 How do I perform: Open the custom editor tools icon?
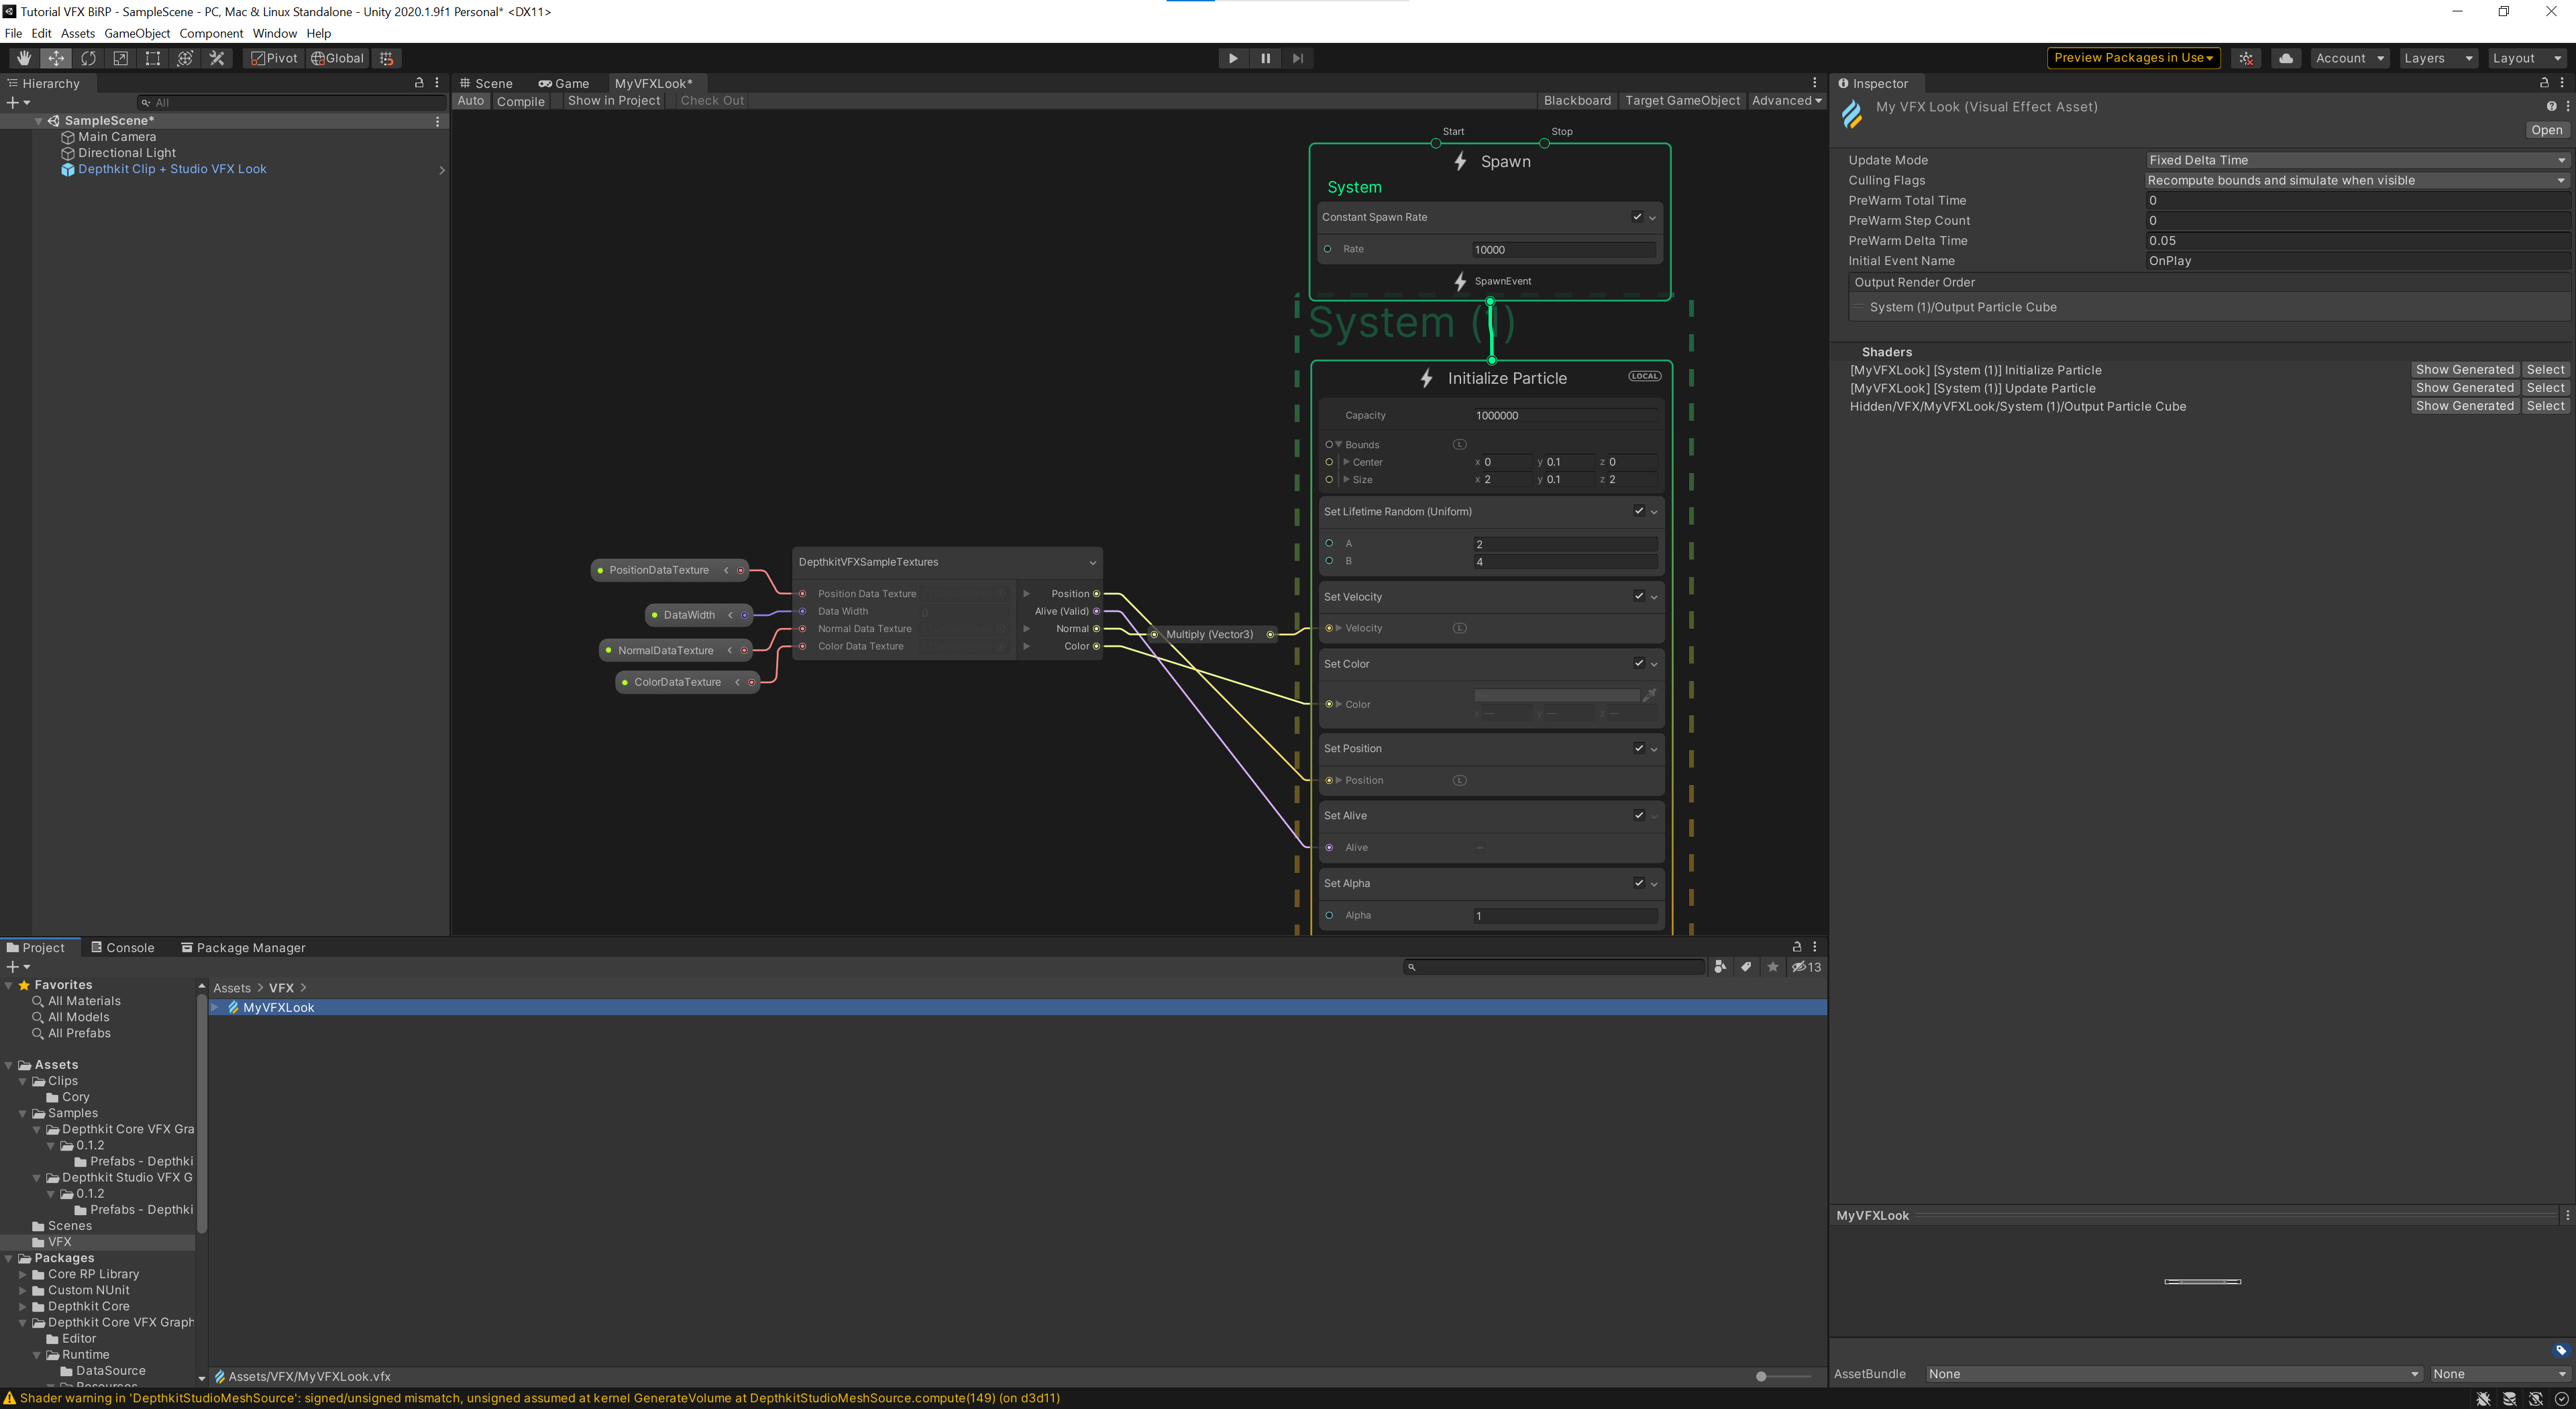point(216,58)
